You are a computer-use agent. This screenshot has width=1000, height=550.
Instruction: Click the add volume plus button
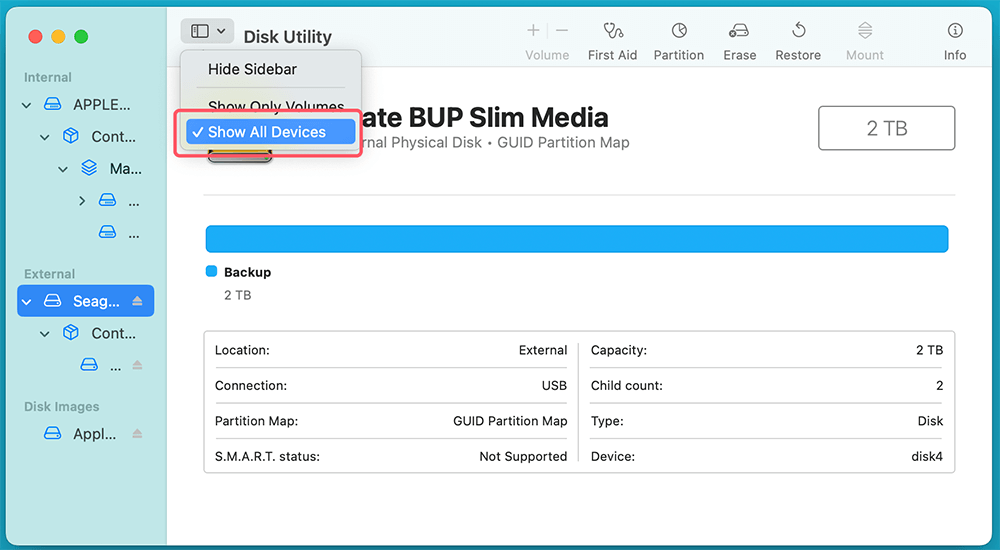coord(533,31)
